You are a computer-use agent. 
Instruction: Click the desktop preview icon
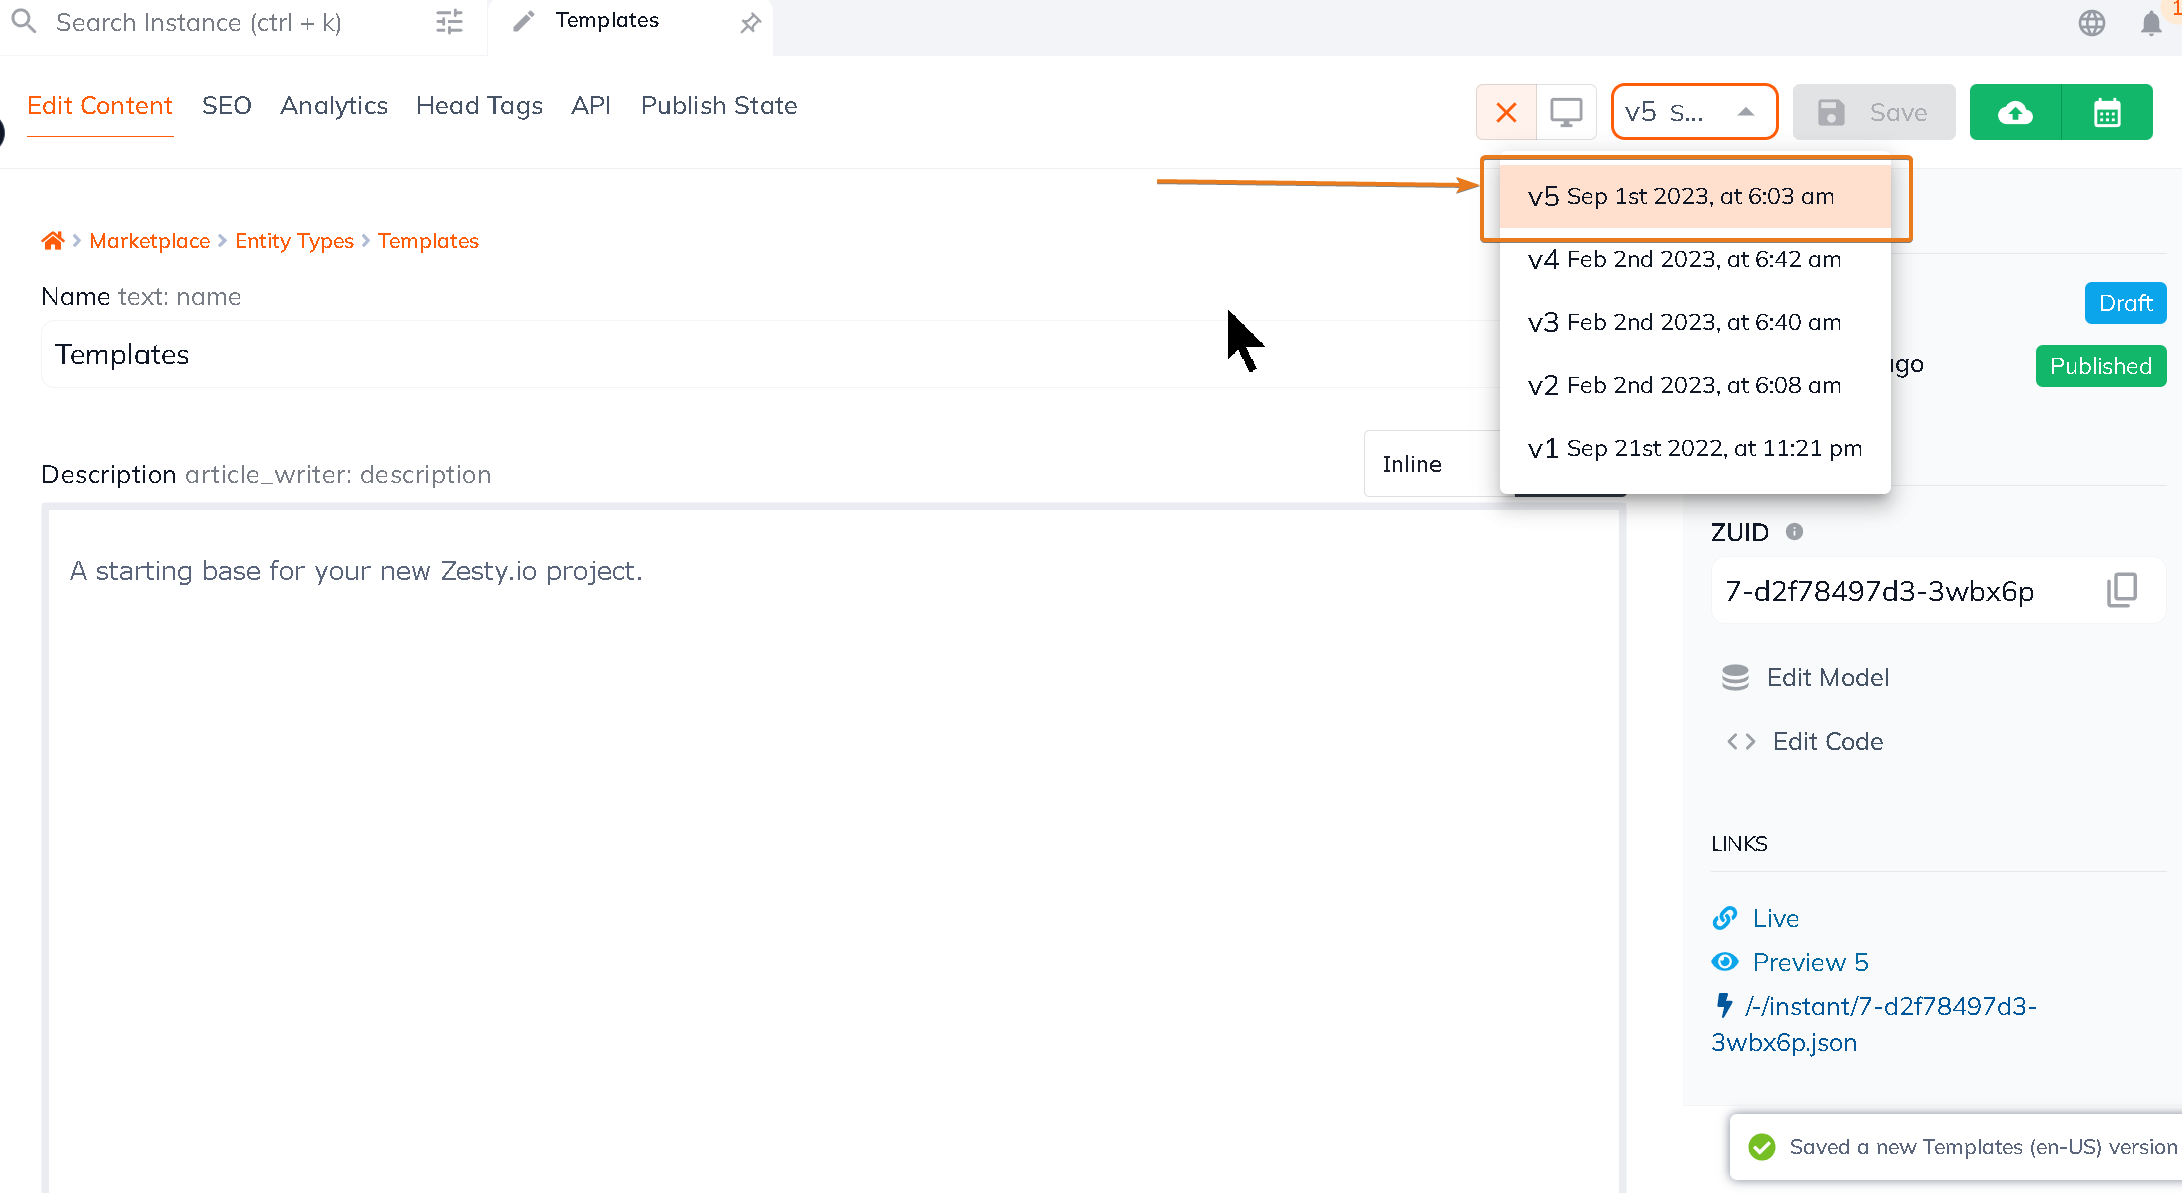(1565, 112)
